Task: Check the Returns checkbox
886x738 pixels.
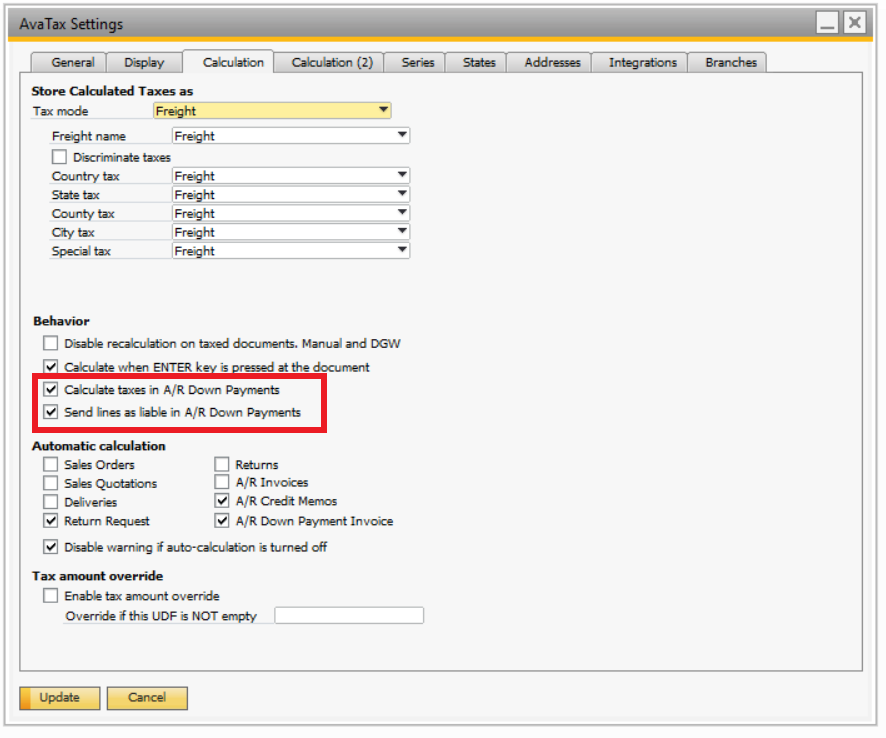Action: click(x=222, y=464)
